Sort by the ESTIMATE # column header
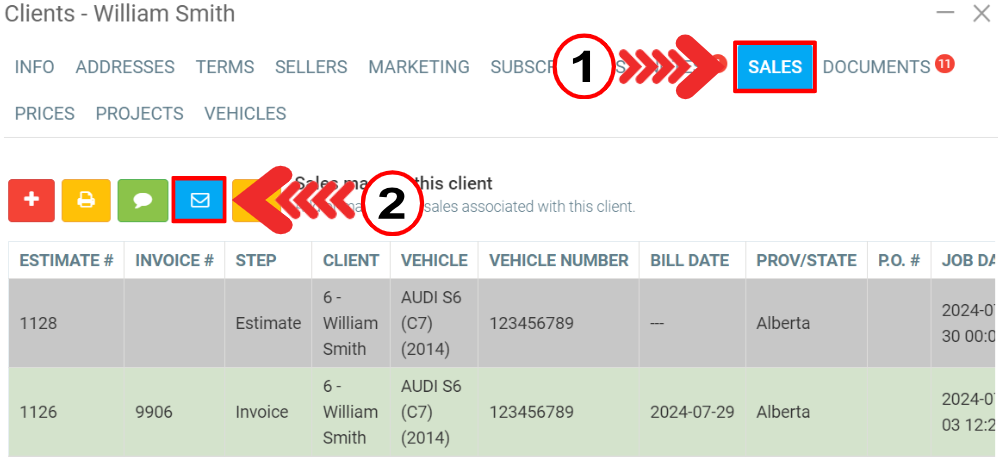 (x=66, y=260)
